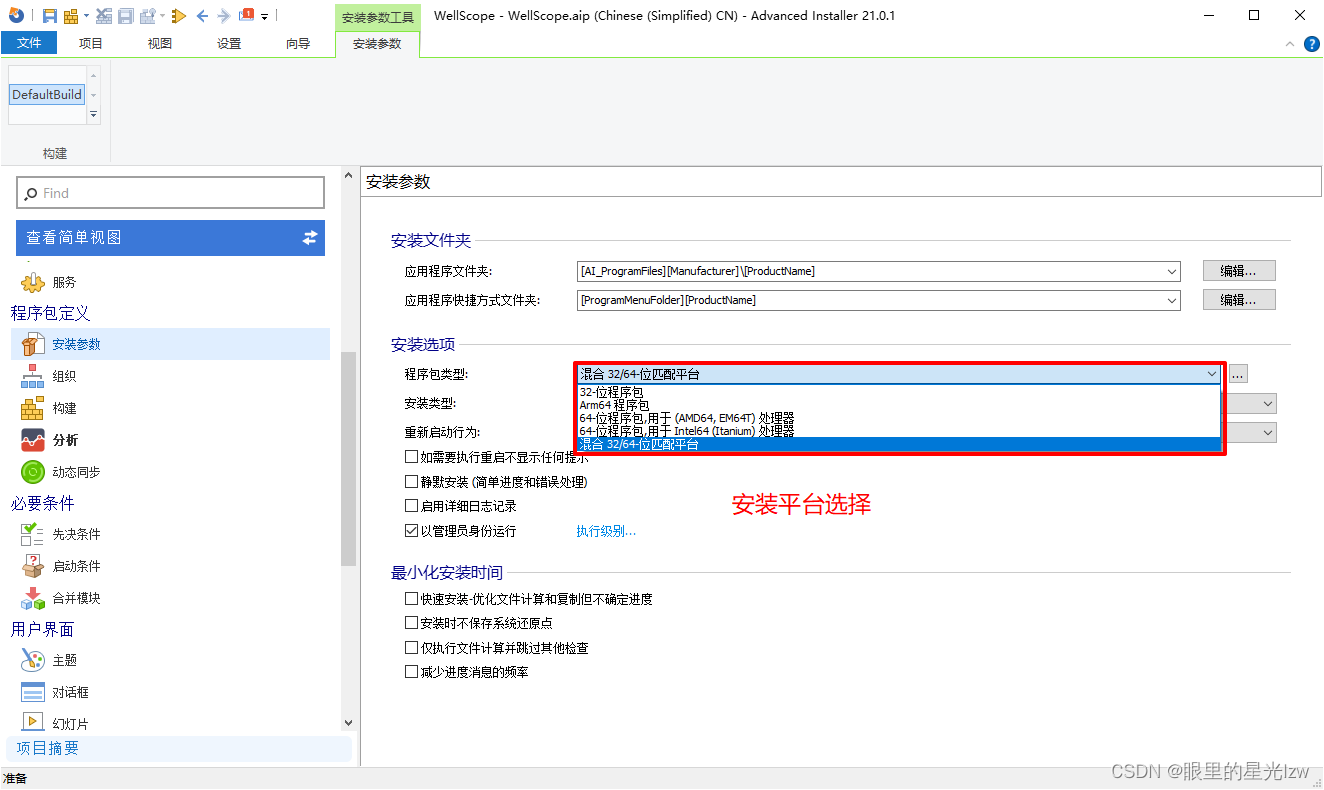
Task: Choose highlighted 混合 32/64-位匹配平台 list option
Action: pyautogui.click(x=898, y=444)
